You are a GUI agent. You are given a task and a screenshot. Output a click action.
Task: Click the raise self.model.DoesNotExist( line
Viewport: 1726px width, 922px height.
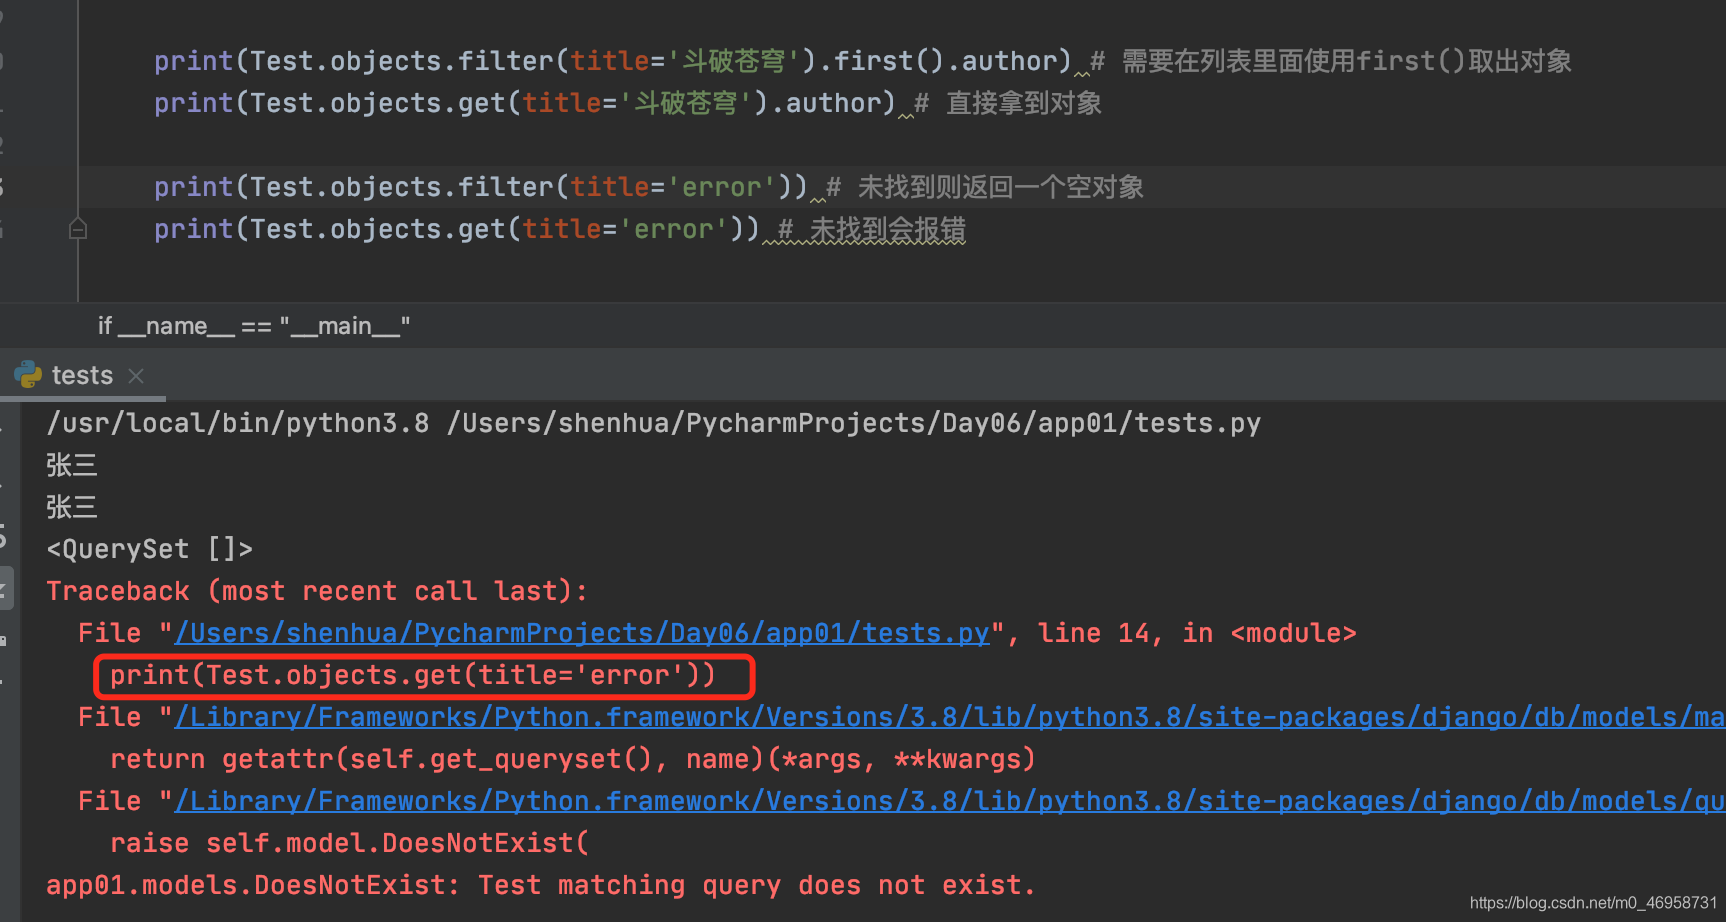350,843
